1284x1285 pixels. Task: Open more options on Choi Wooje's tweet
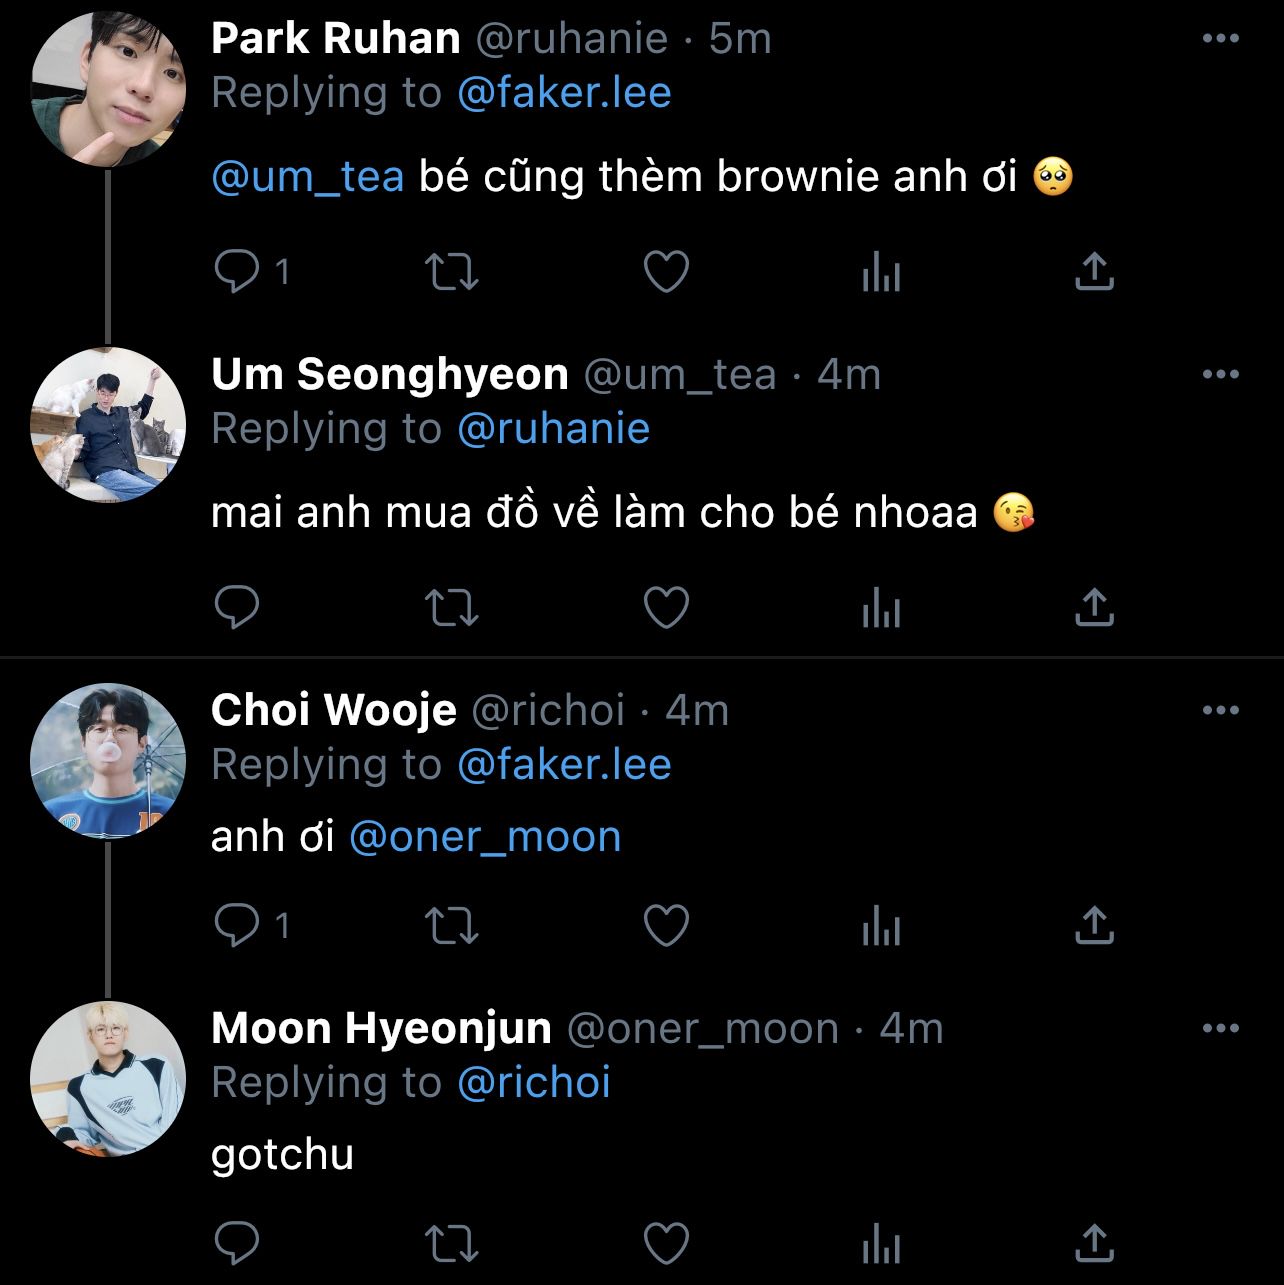point(1220,711)
